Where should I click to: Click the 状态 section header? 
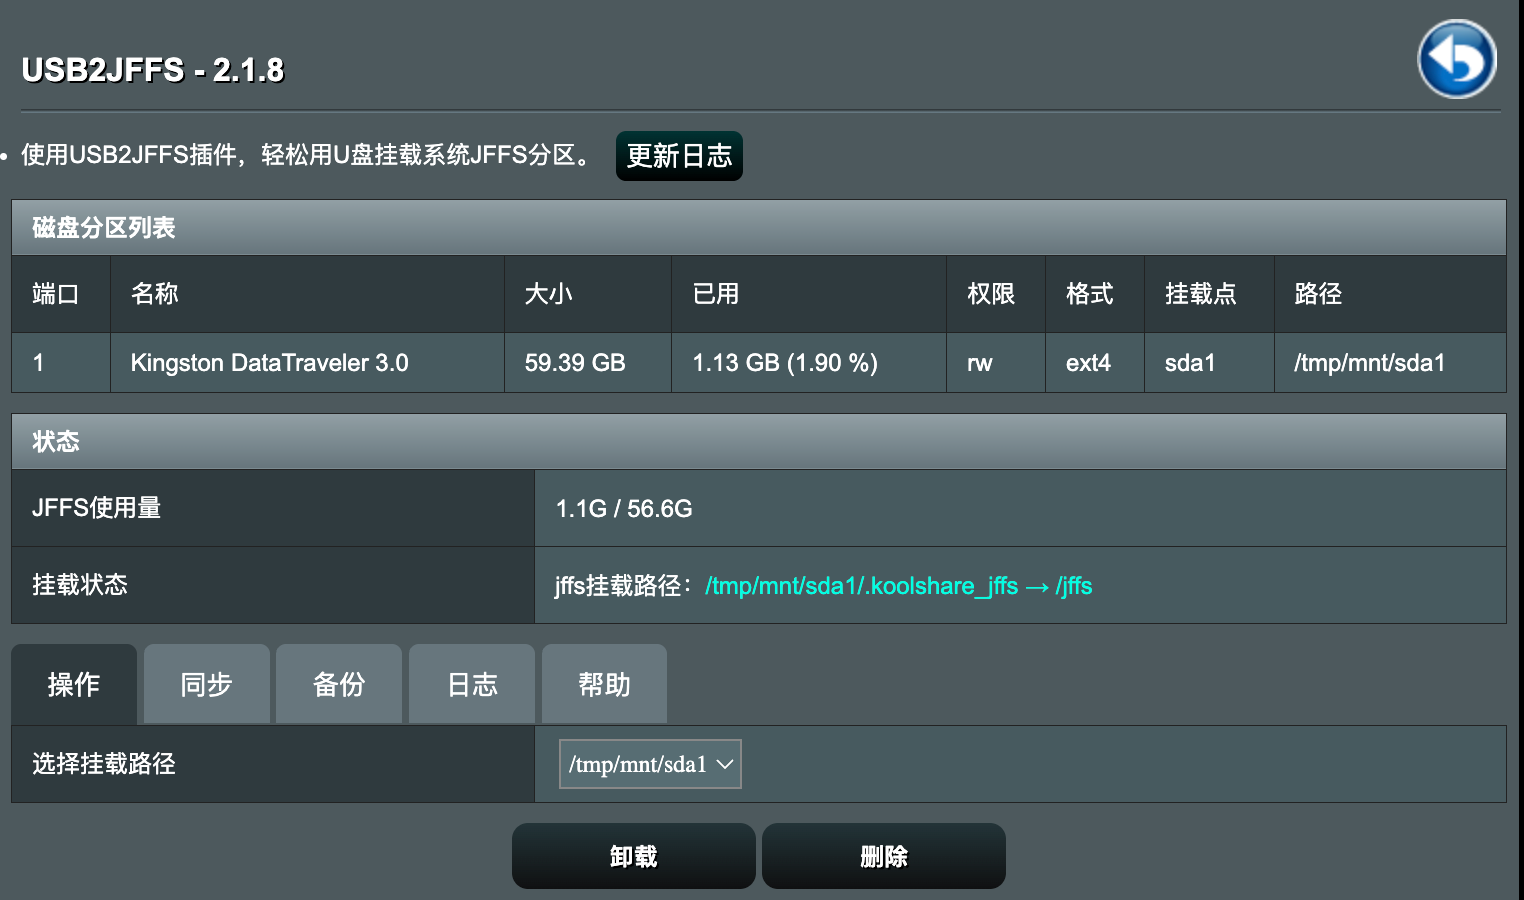coord(56,442)
